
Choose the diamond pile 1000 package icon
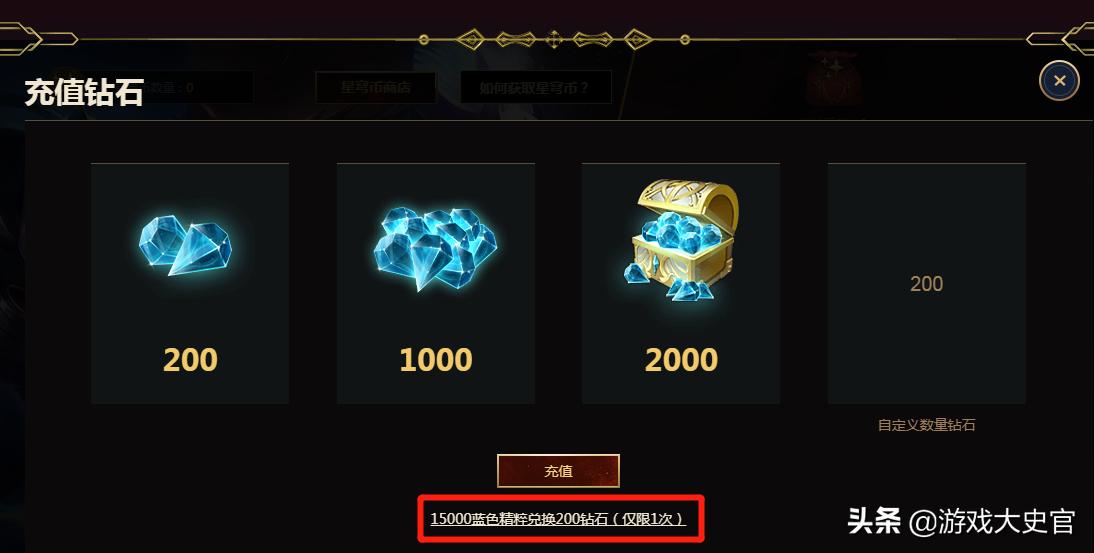pyautogui.click(x=435, y=248)
